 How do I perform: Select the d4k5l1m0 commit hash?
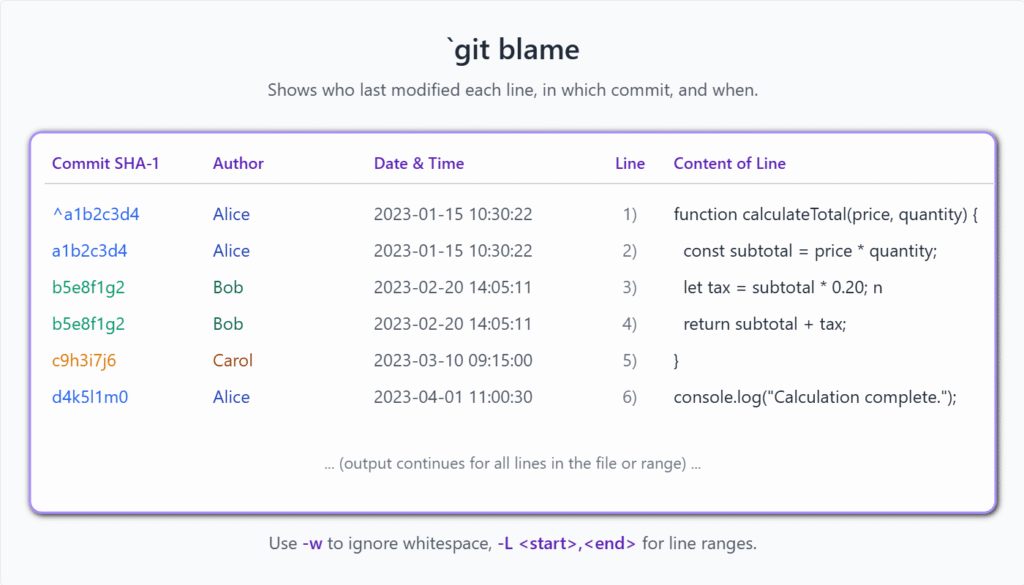tap(90, 397)
